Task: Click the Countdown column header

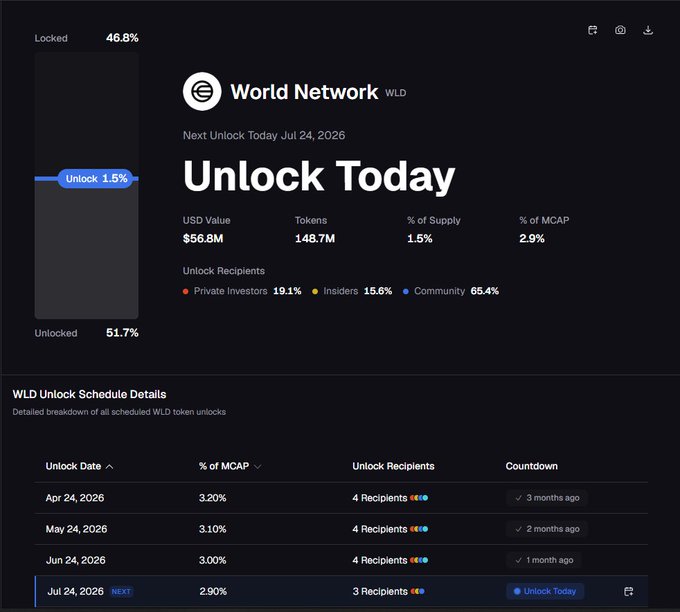Action: [532, 466]
